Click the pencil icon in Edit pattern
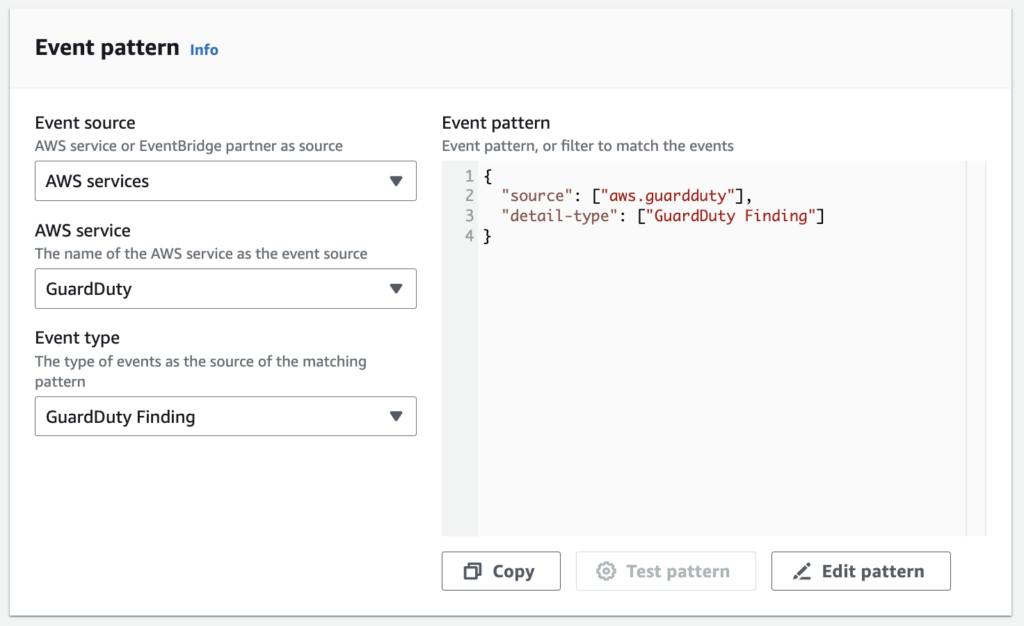Screen dimensions: 1024x626 tap(802, 571)
